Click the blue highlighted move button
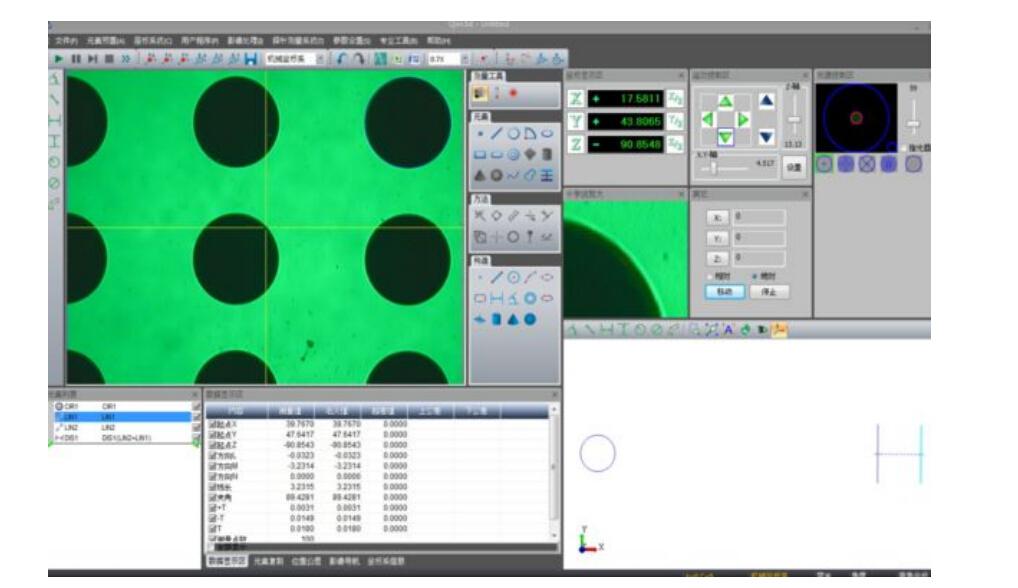 click(x=724, y=292)
